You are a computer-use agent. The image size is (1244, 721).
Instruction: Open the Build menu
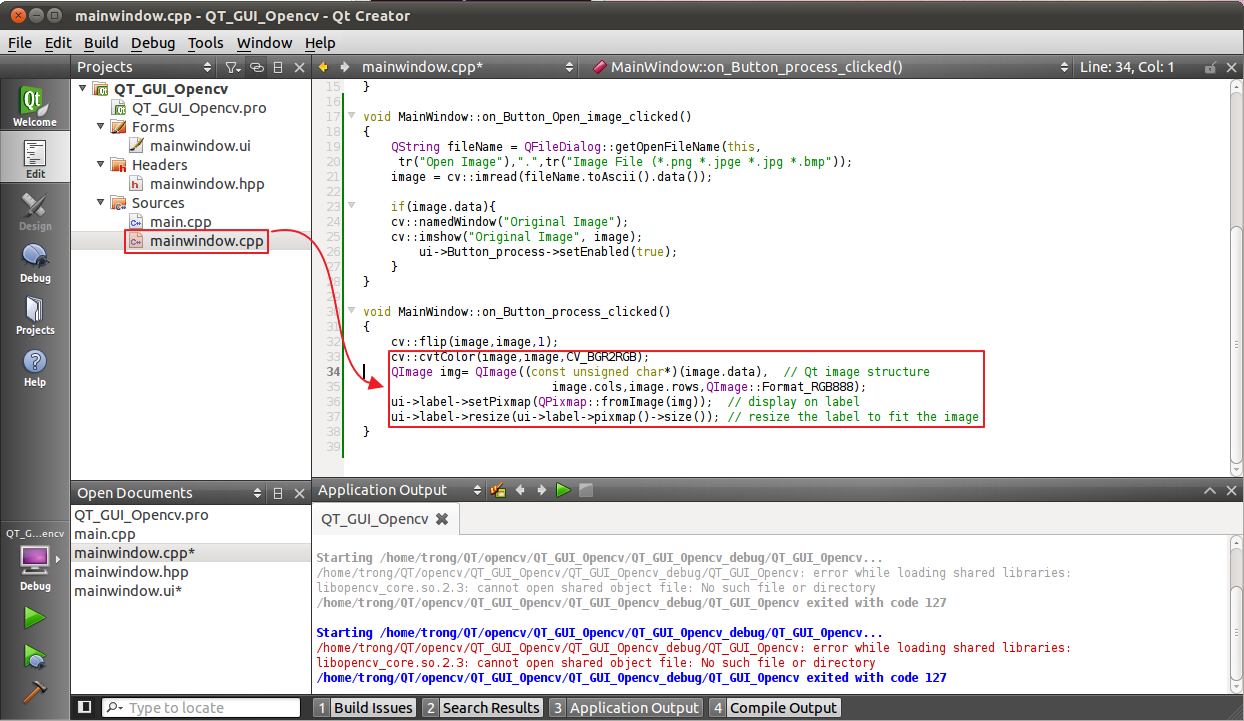pyautogui.click(x=100, y=43)
